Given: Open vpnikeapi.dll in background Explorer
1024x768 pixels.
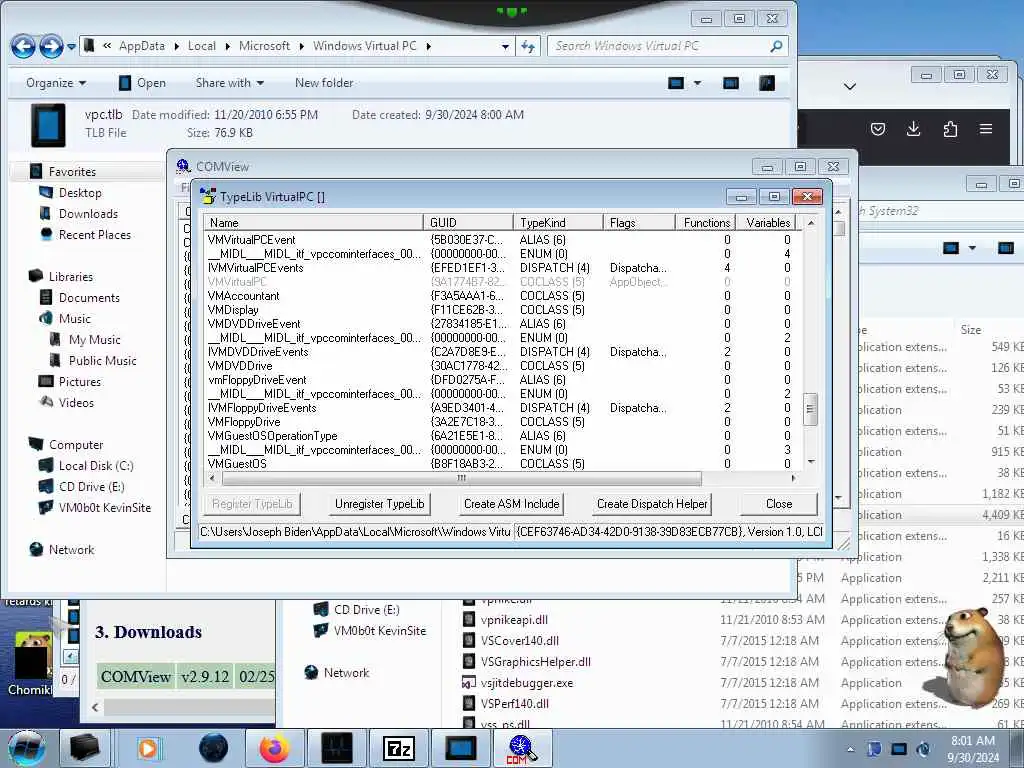Looking at the screenshot, I should tap(514, 620).
